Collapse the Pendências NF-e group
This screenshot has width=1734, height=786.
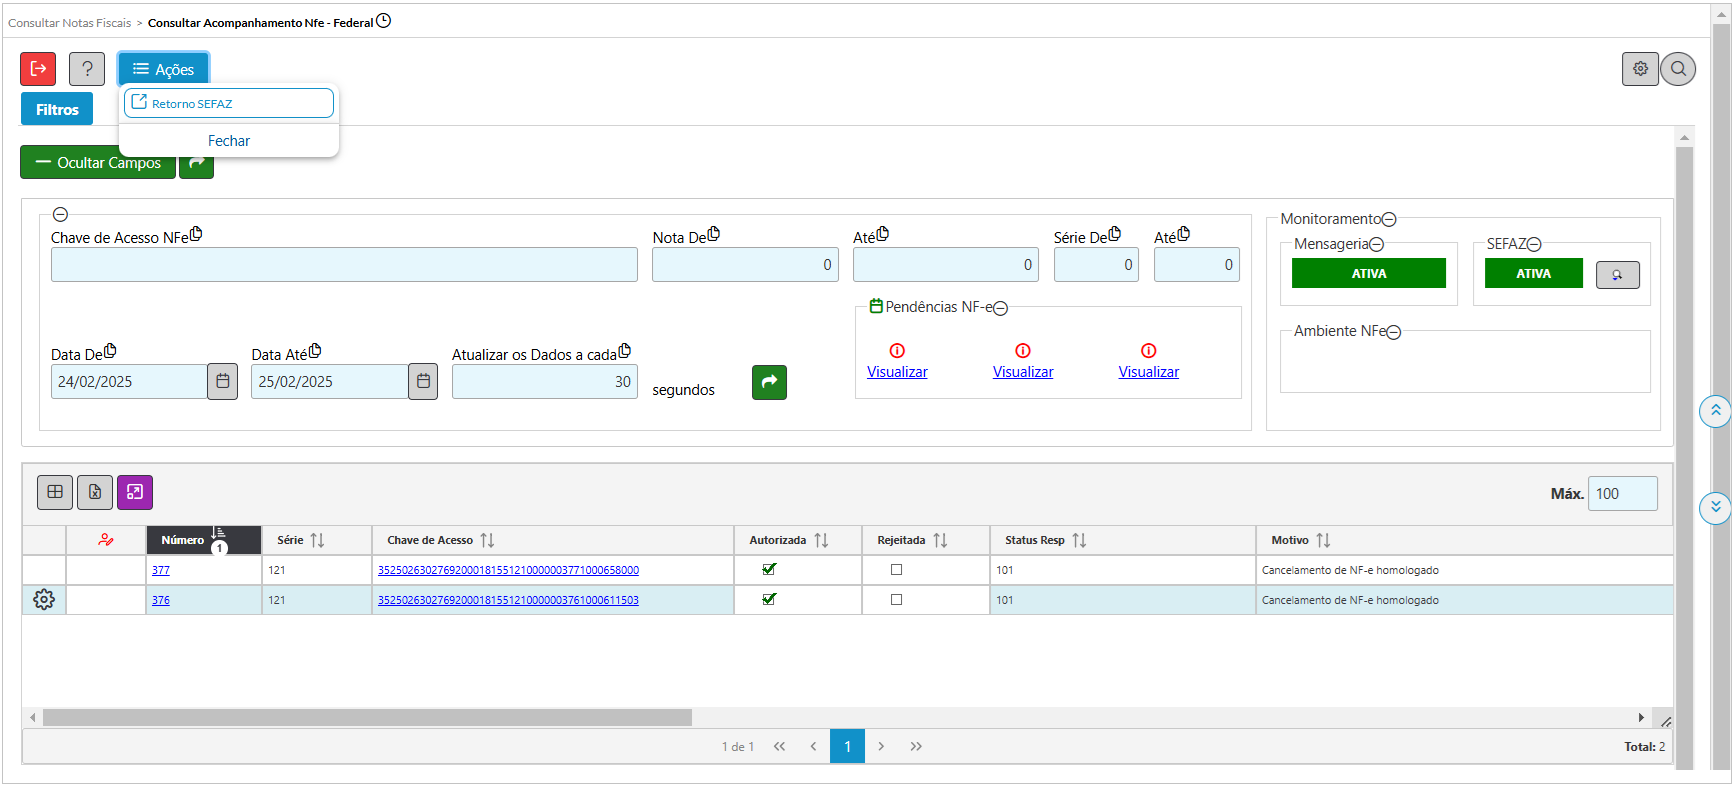(1001, 308)
